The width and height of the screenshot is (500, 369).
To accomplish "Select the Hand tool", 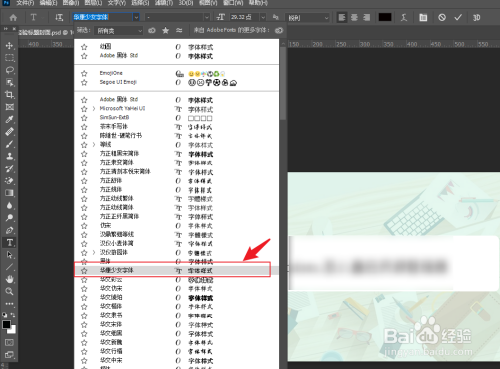I will point(9,279).
